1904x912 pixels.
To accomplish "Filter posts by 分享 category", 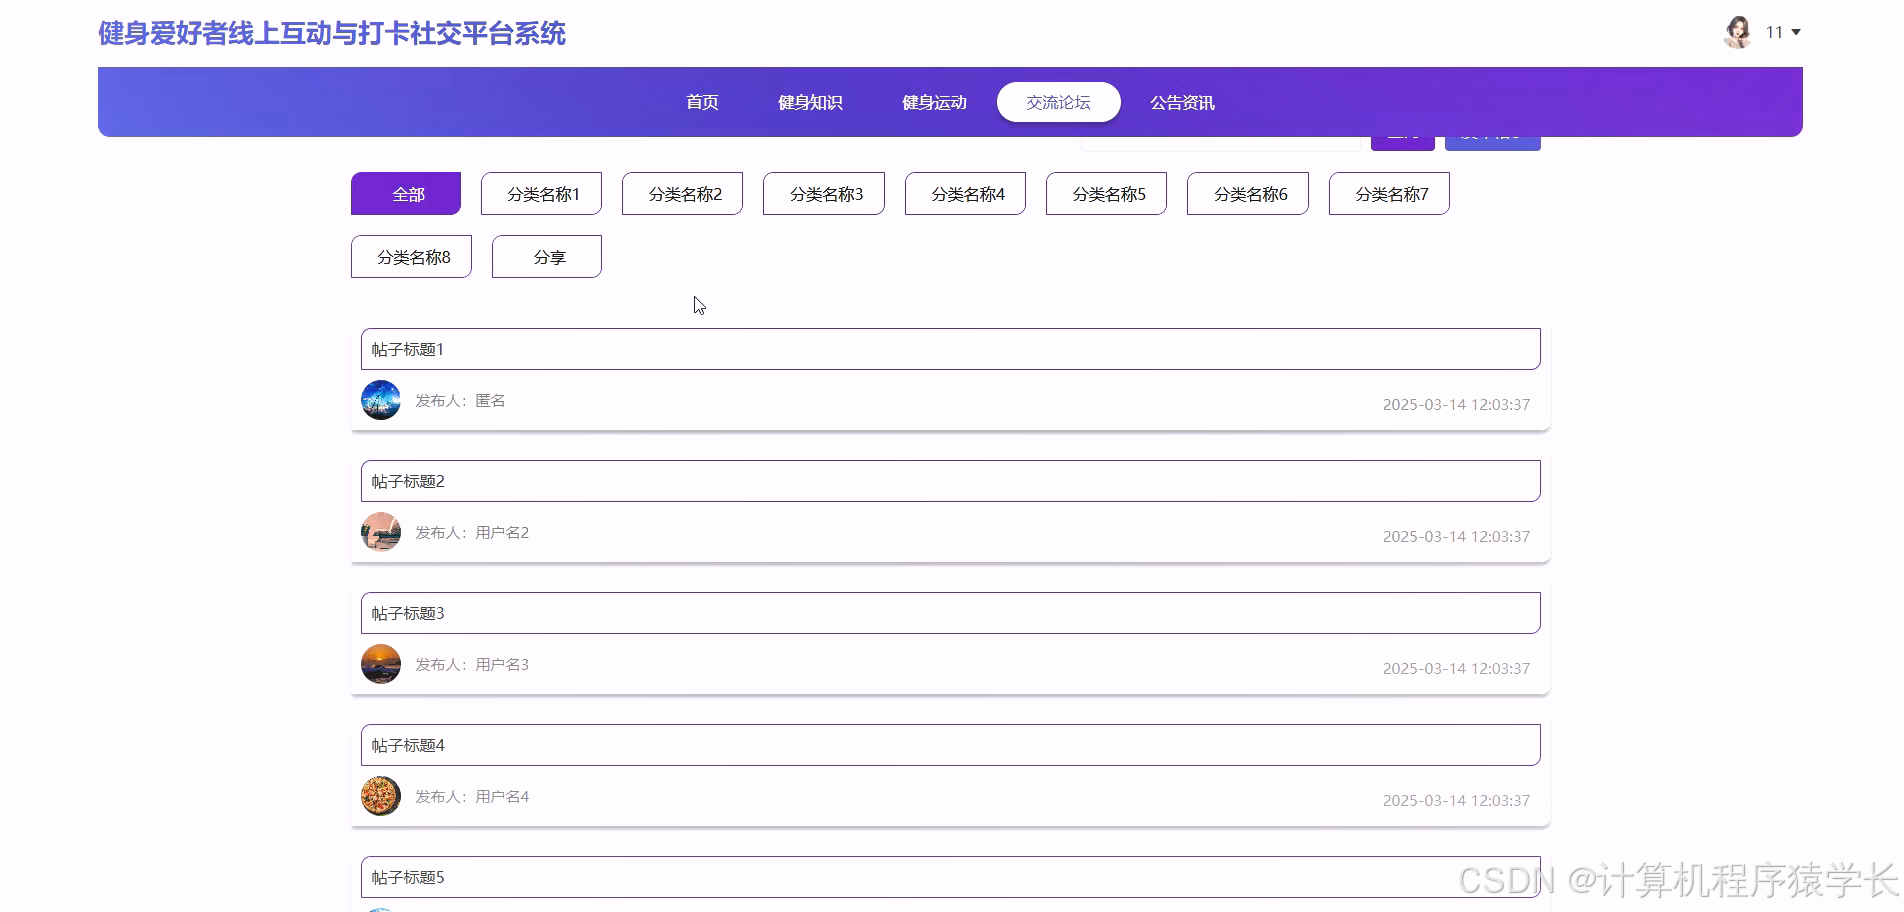I will click(547, 256).
